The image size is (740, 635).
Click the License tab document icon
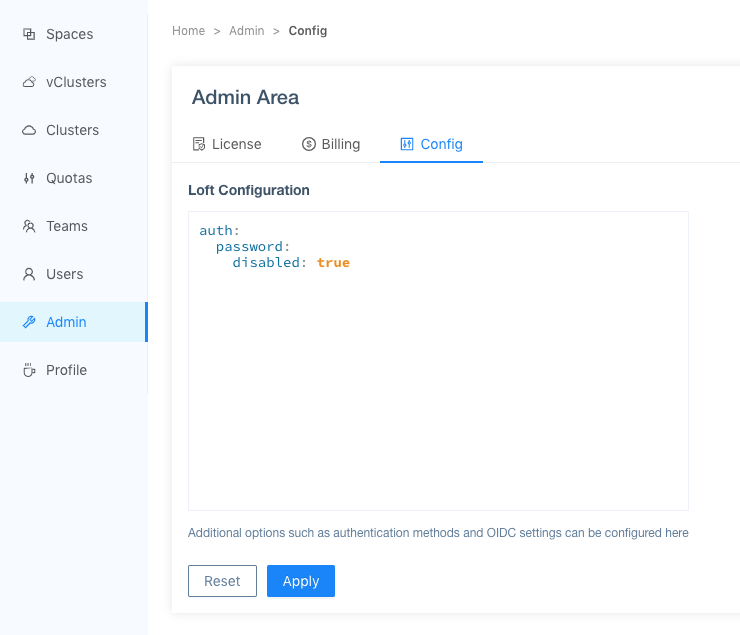point(199,144)
